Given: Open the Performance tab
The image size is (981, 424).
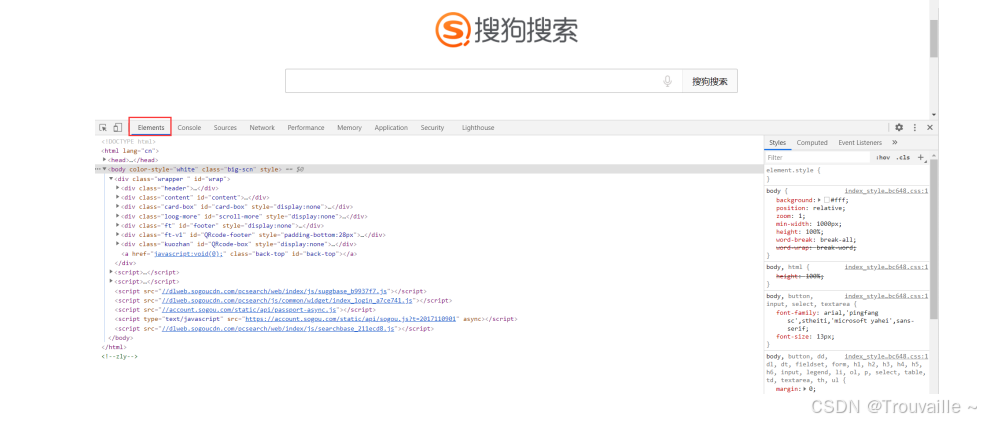Looking at the screenshot, I should [x=306, y=128].
